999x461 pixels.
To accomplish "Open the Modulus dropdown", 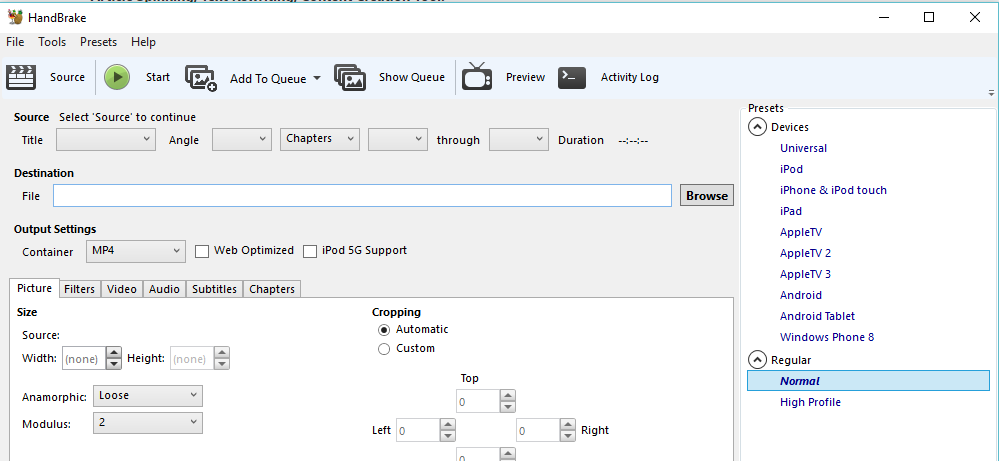I will pos(148,423).
